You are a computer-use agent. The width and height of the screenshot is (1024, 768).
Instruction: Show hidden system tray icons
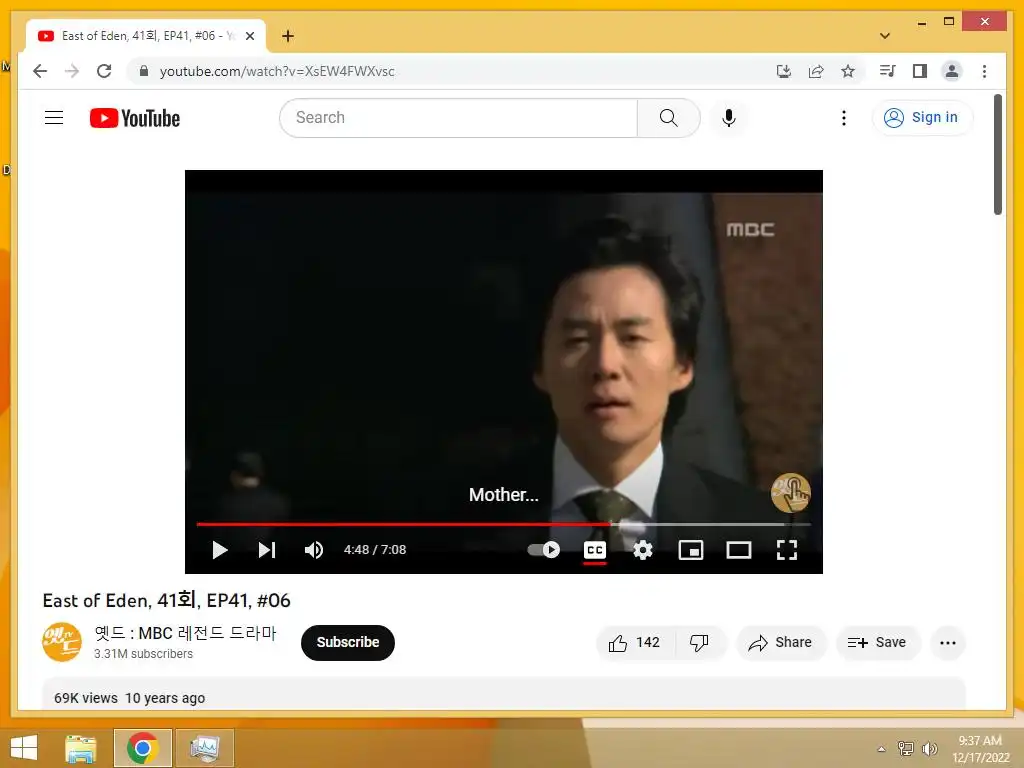[x=882, y=749]
